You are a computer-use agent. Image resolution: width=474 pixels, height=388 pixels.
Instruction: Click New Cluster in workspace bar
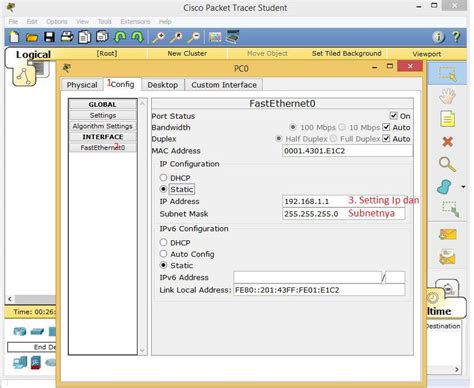(187, 53)
